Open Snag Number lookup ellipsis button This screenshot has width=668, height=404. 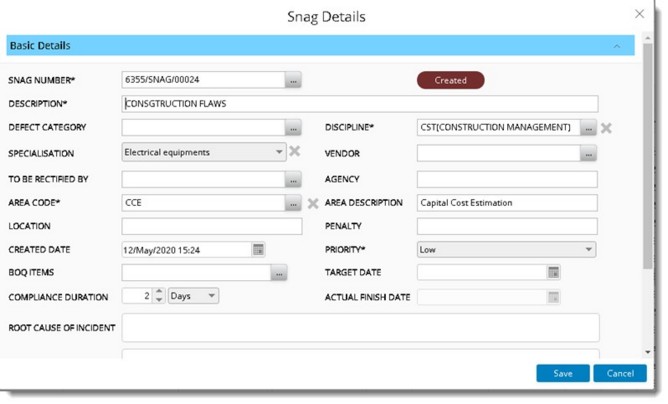(293, 79)
